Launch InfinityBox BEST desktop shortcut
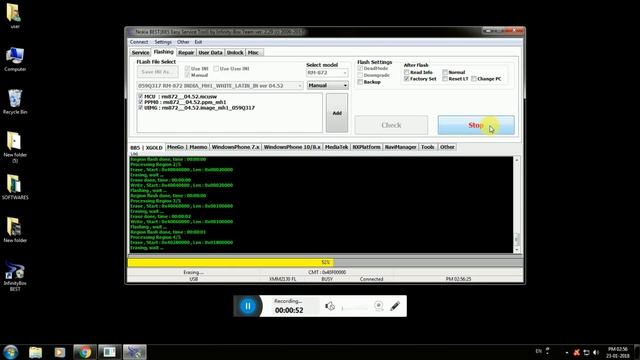Screen dimensions: 640x360 tap(15, 276)
